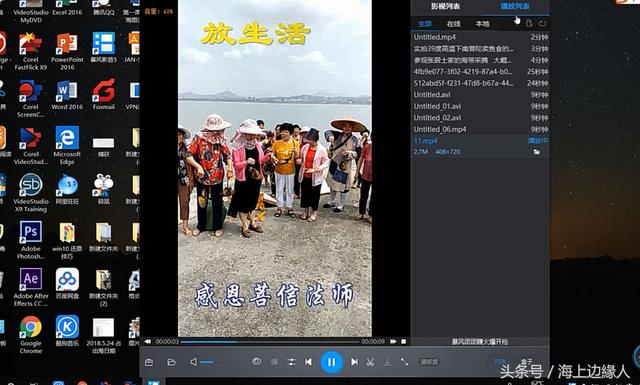Open the Foxmail desktop icon
Viewport: 640px width, 385px height.
pyautogui.click(x=103, y=95)
